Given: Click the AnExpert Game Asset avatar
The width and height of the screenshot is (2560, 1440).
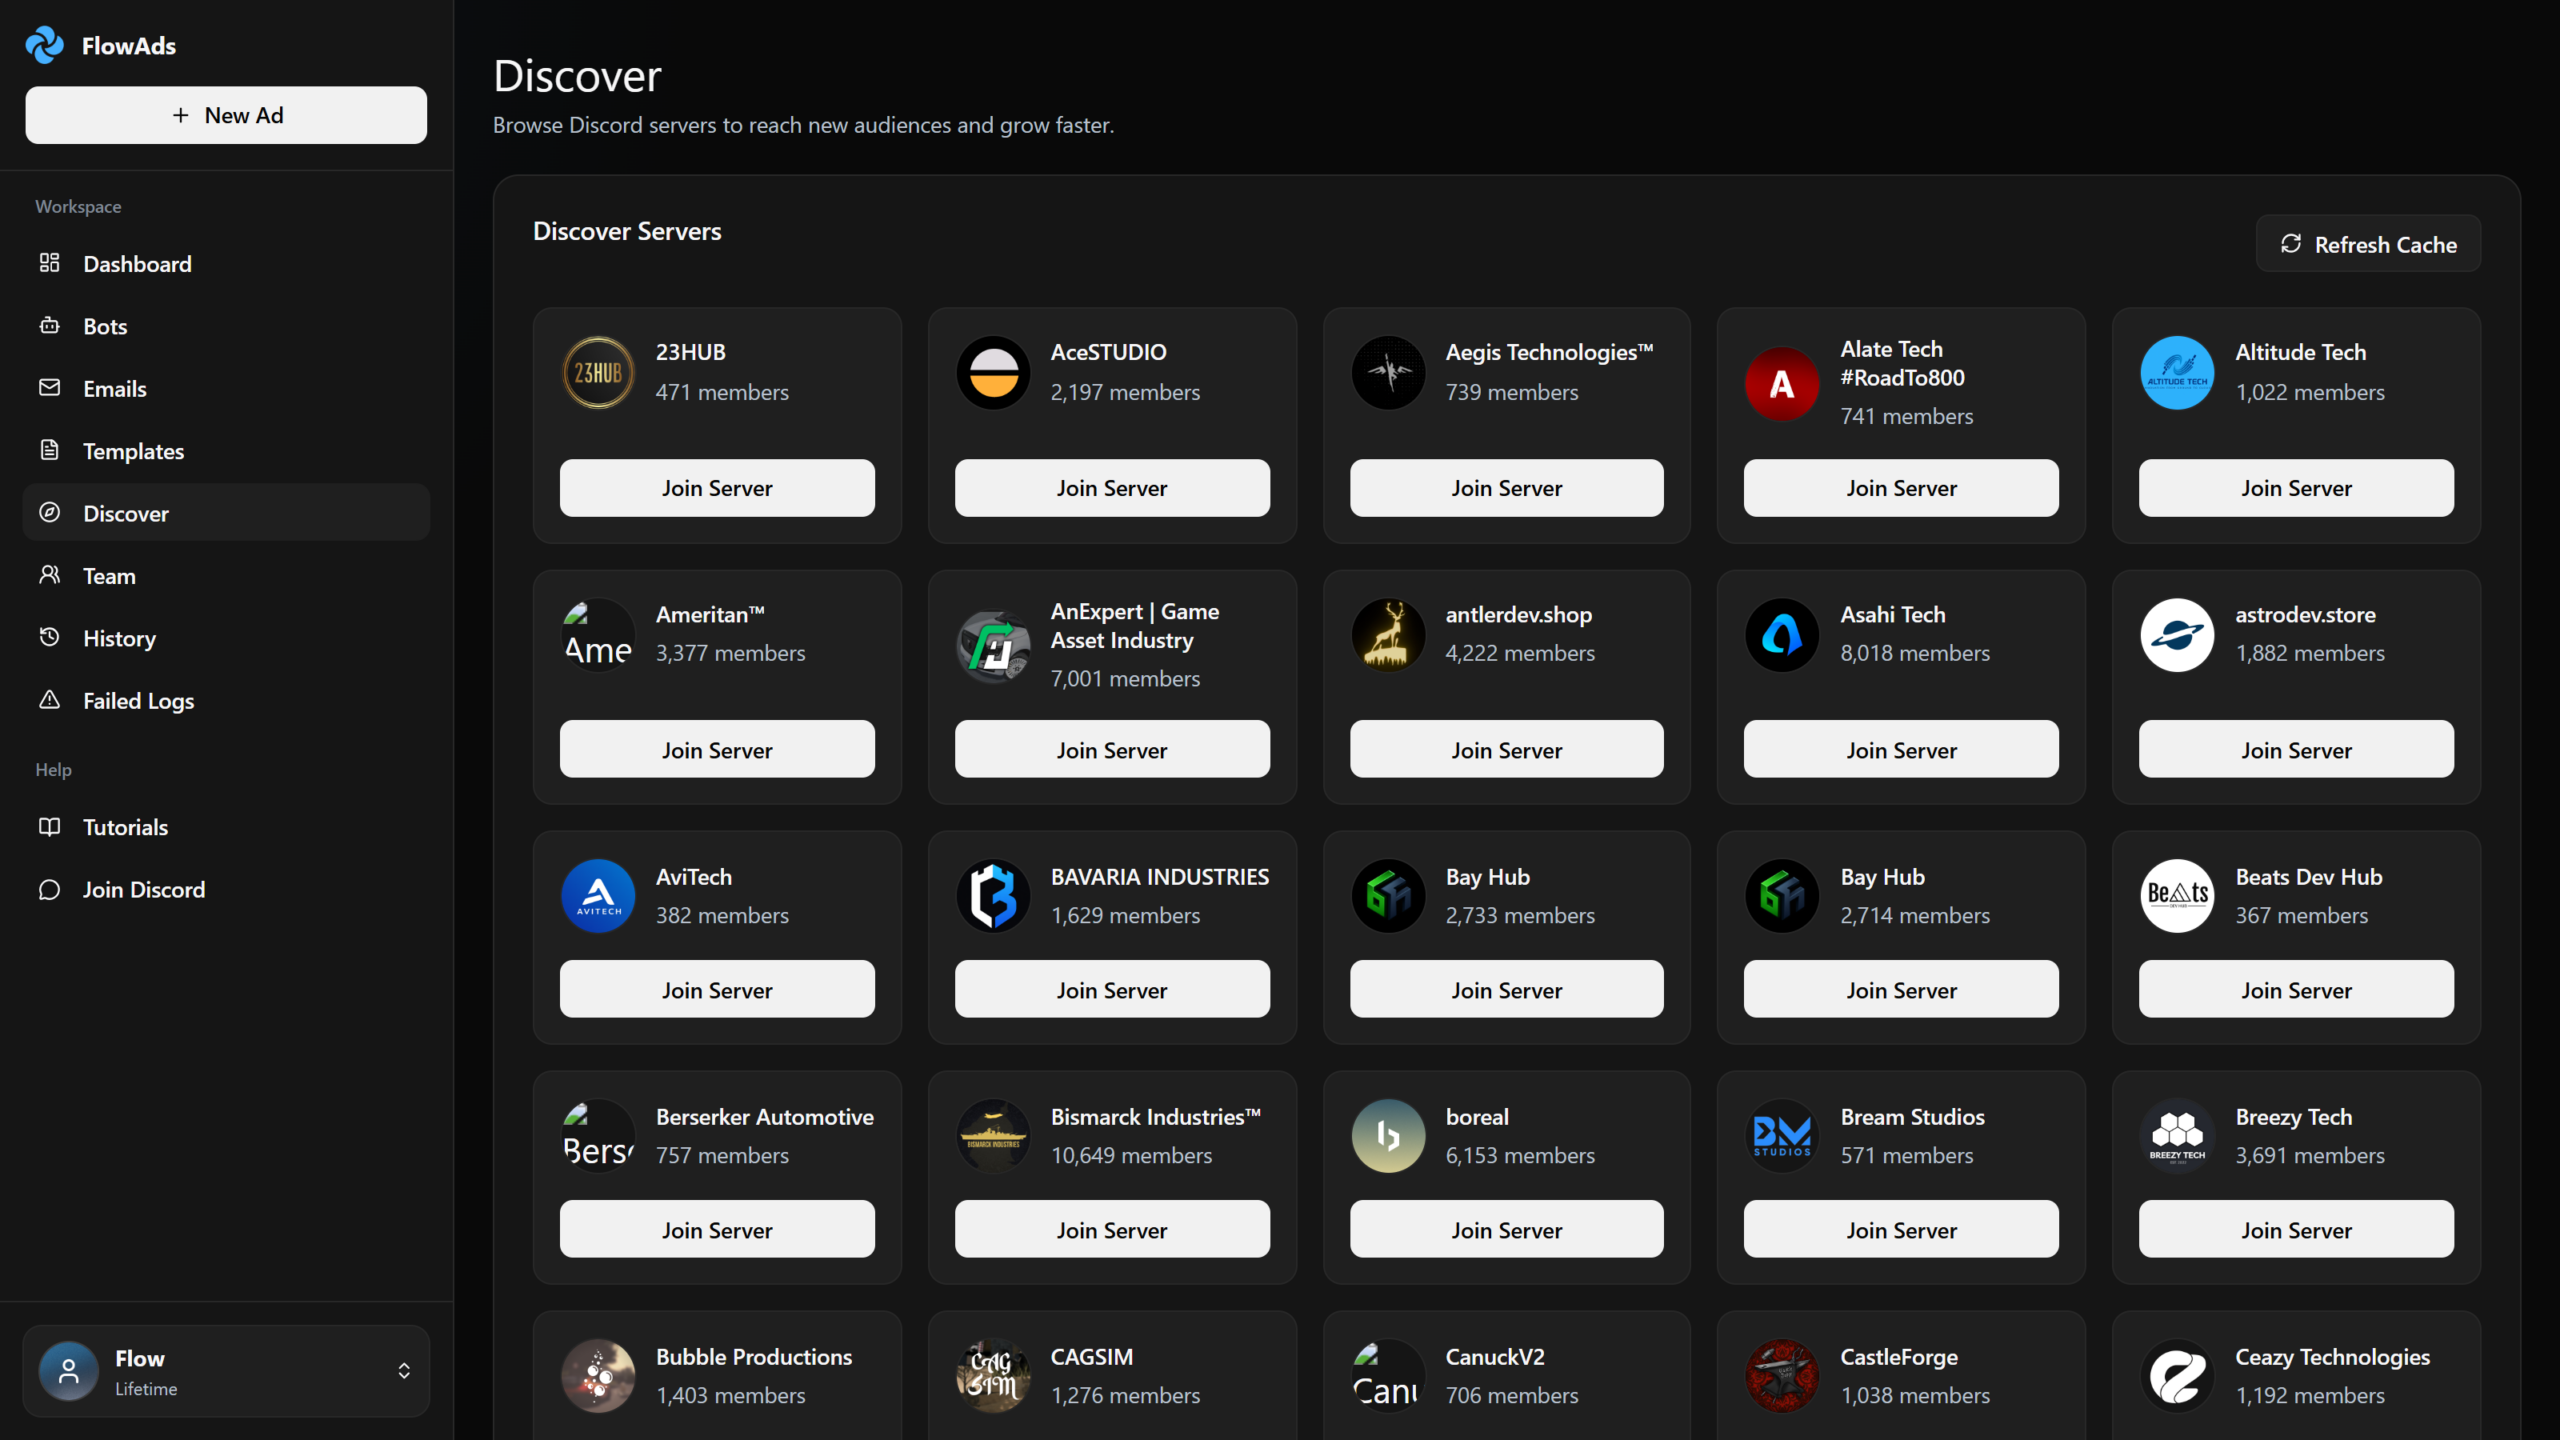Looking at the screenshot, I should (993, 646).
